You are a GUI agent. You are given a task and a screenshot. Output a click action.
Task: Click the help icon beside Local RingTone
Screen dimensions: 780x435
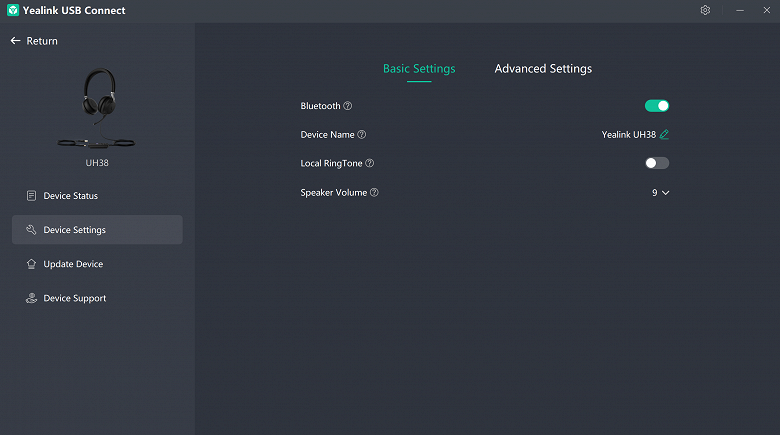370,163
